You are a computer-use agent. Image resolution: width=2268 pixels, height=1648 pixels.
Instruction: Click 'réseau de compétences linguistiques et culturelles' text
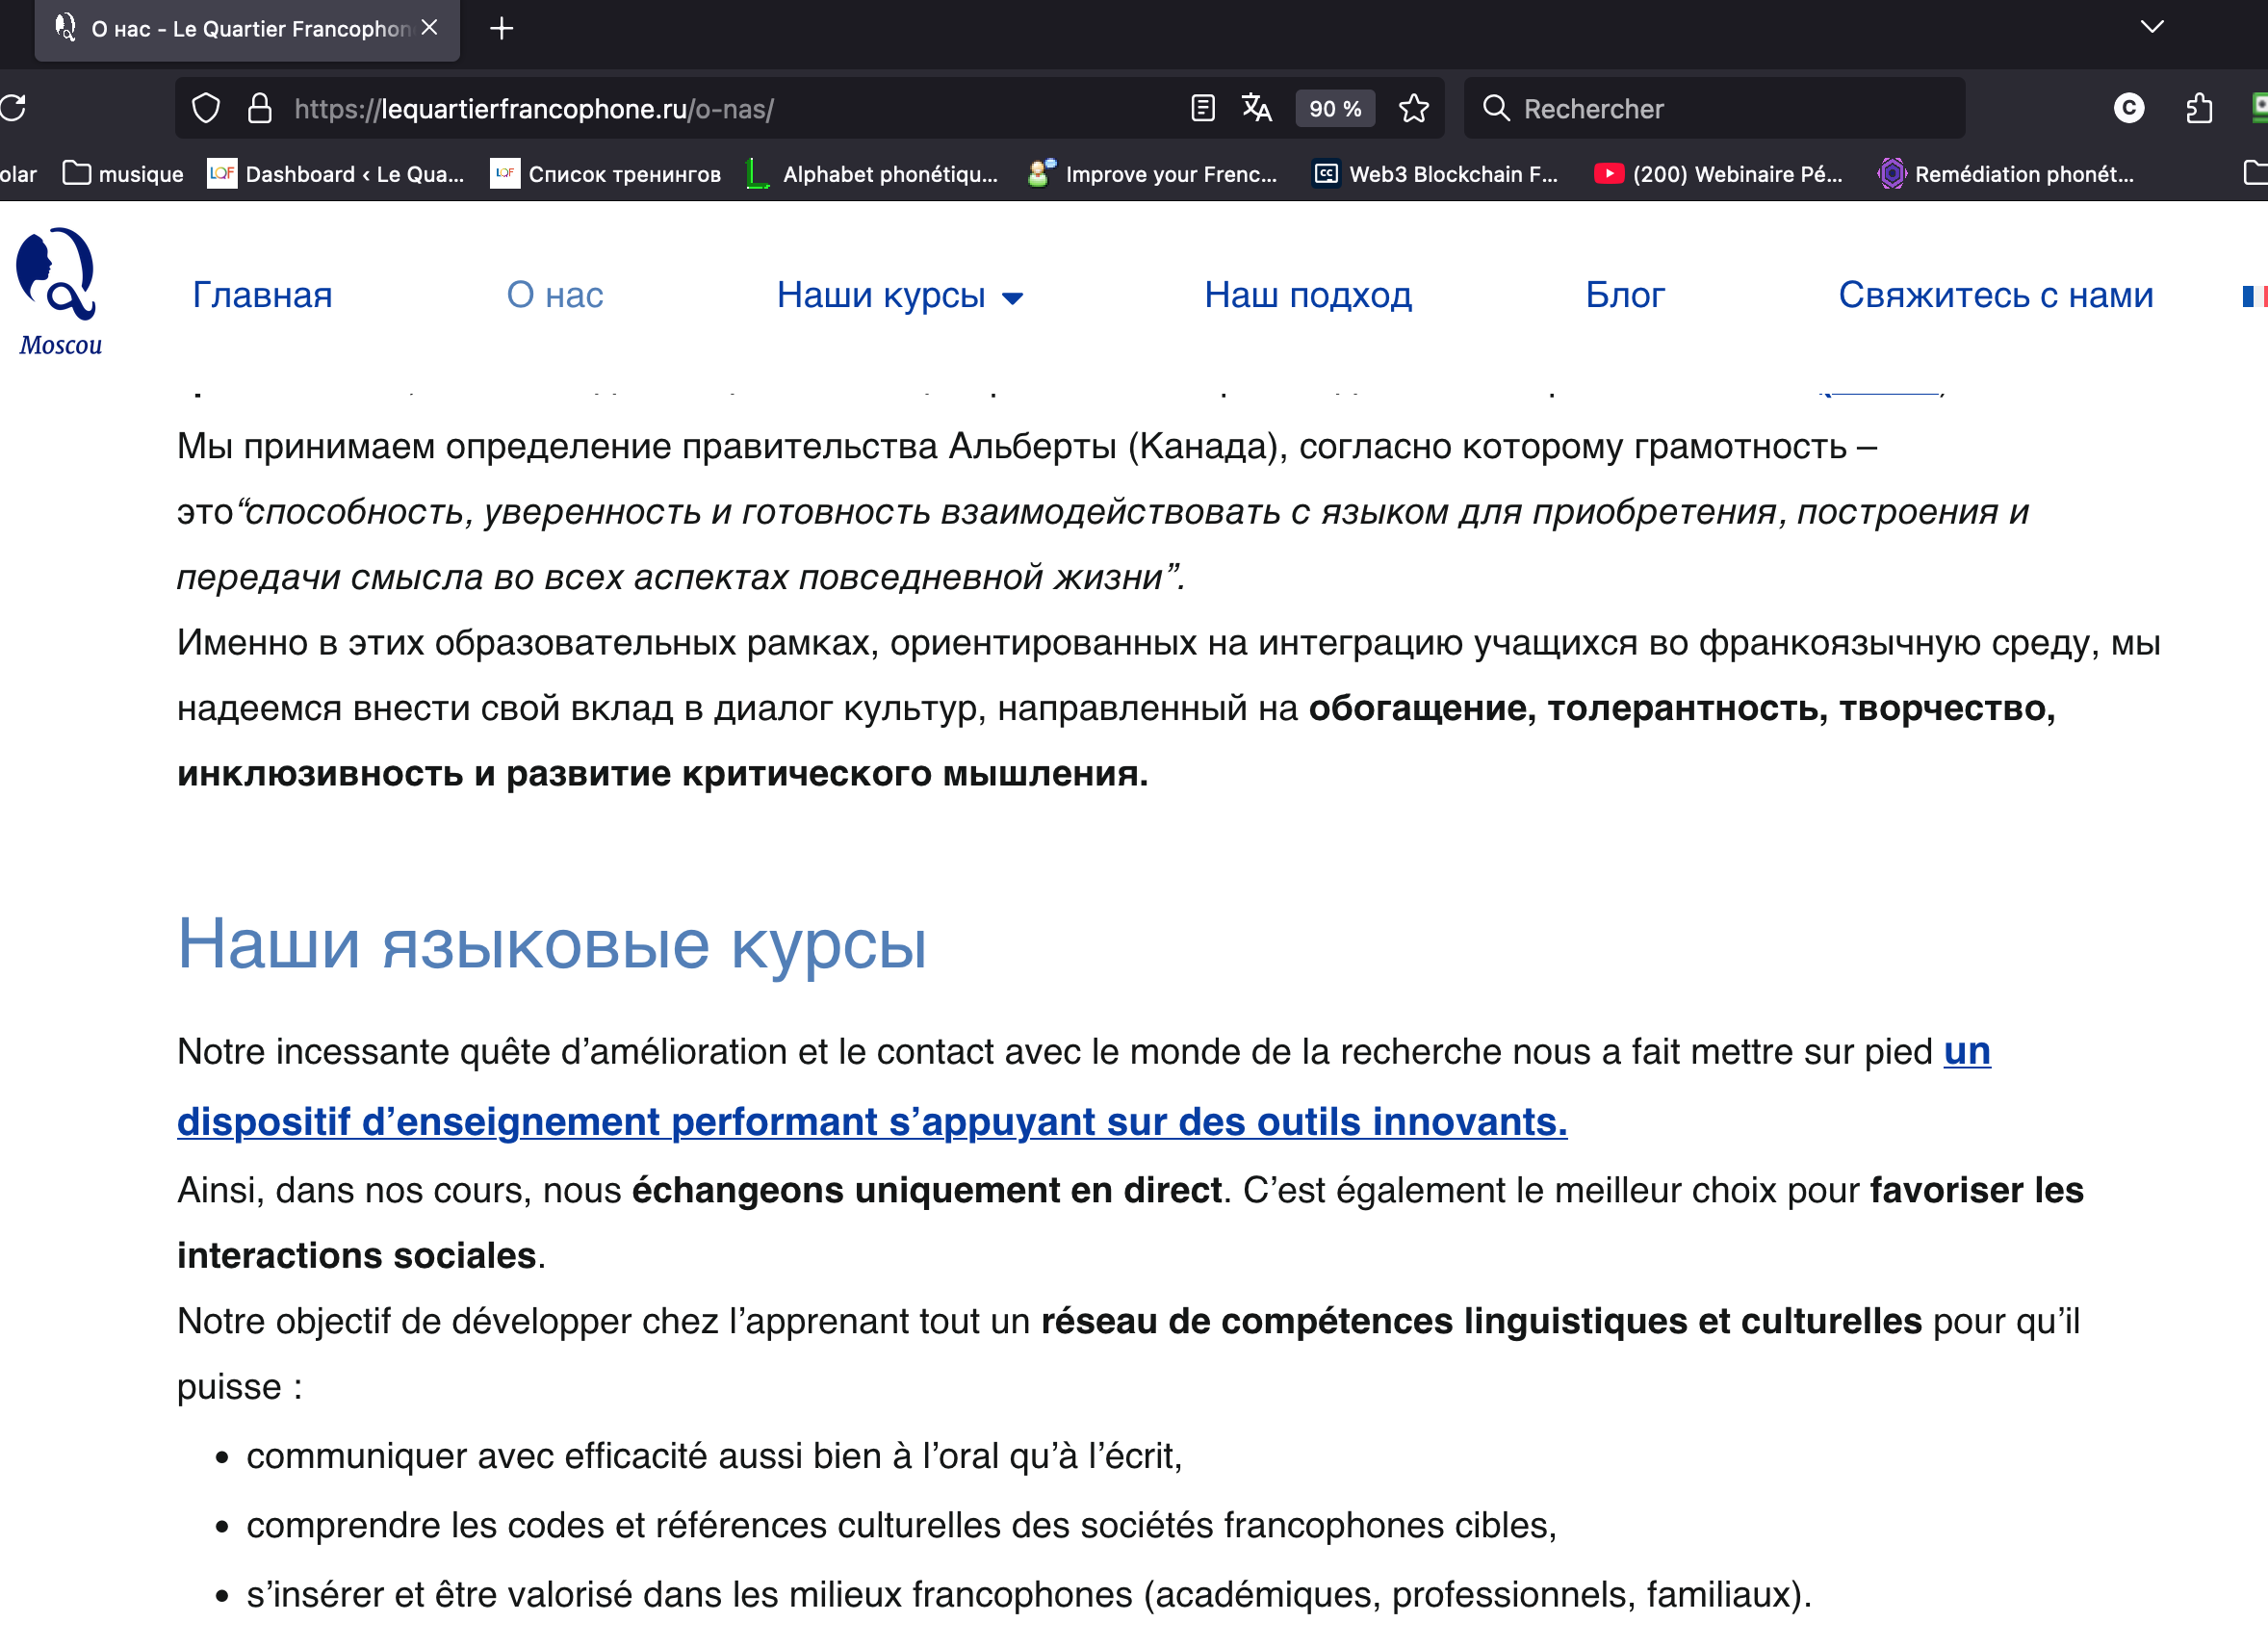[1481, 1321]
